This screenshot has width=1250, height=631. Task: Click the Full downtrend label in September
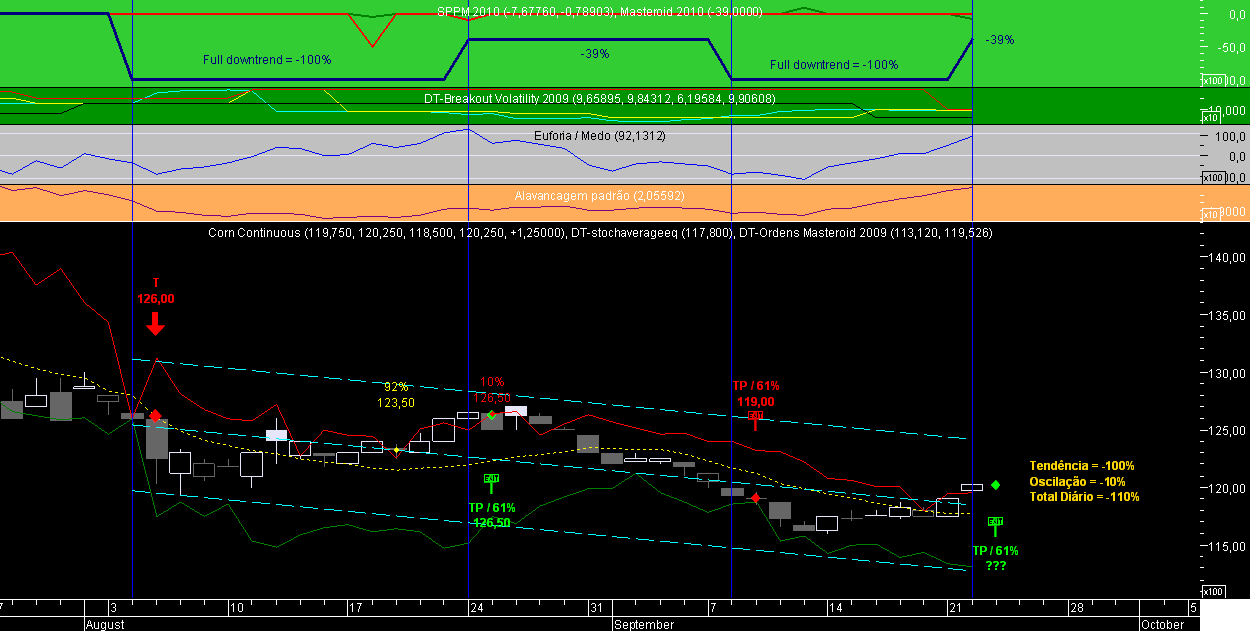pos(834,64)
